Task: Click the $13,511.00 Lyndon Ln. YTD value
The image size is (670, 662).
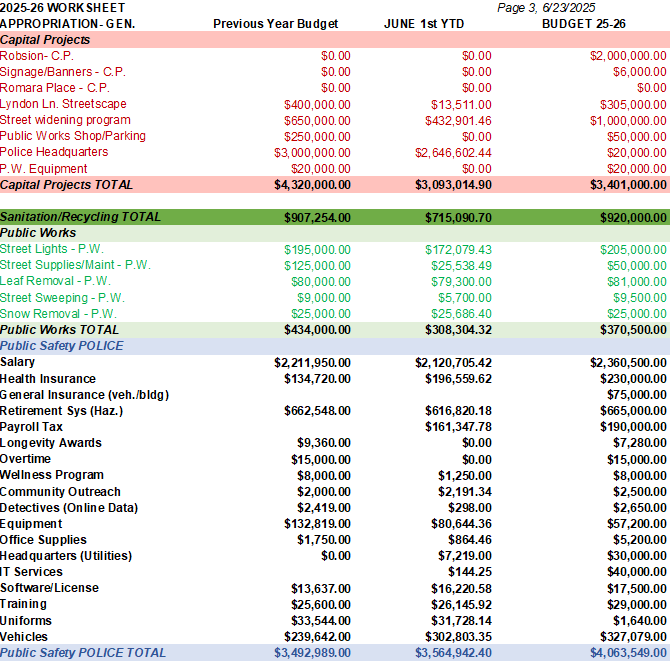Action: (x=461, y=105)
